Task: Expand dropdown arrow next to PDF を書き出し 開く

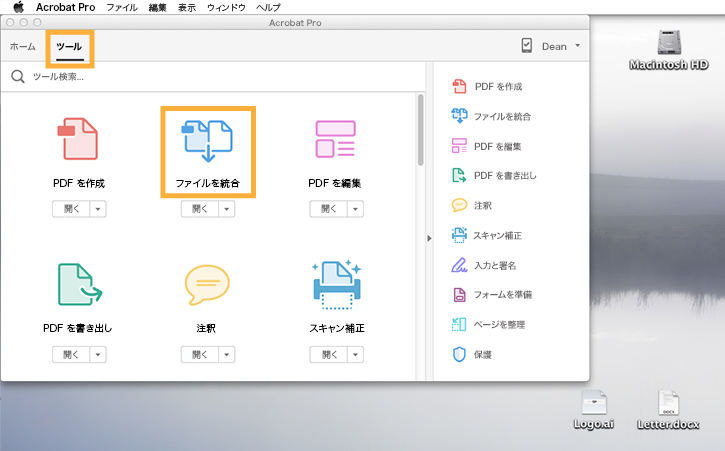Action: [98, 355]
